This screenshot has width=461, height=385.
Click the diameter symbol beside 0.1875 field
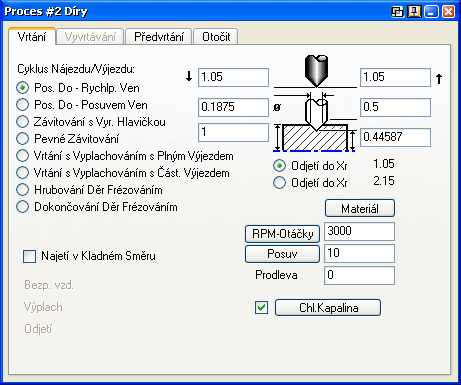pyautogui.click(x=277, y=107)
